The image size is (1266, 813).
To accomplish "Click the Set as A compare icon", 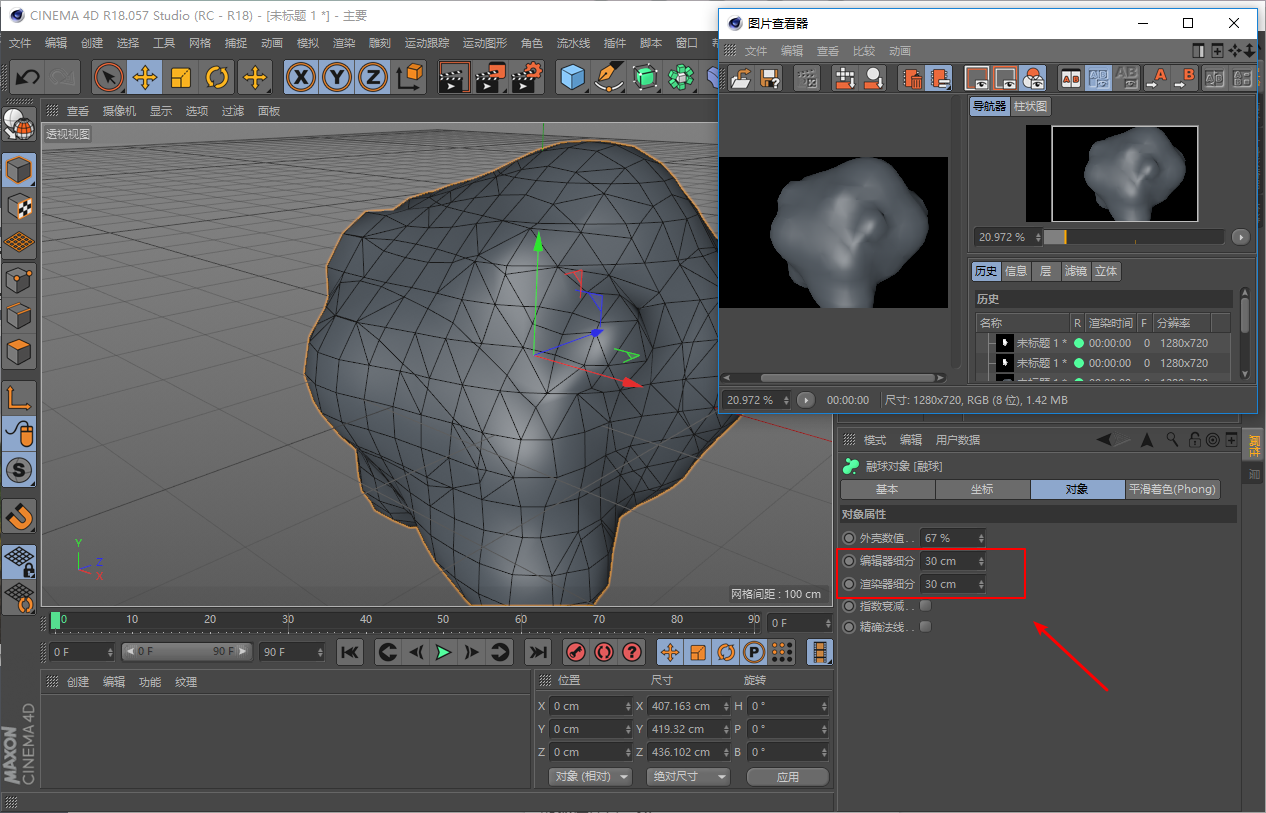I will point(1157,78).
